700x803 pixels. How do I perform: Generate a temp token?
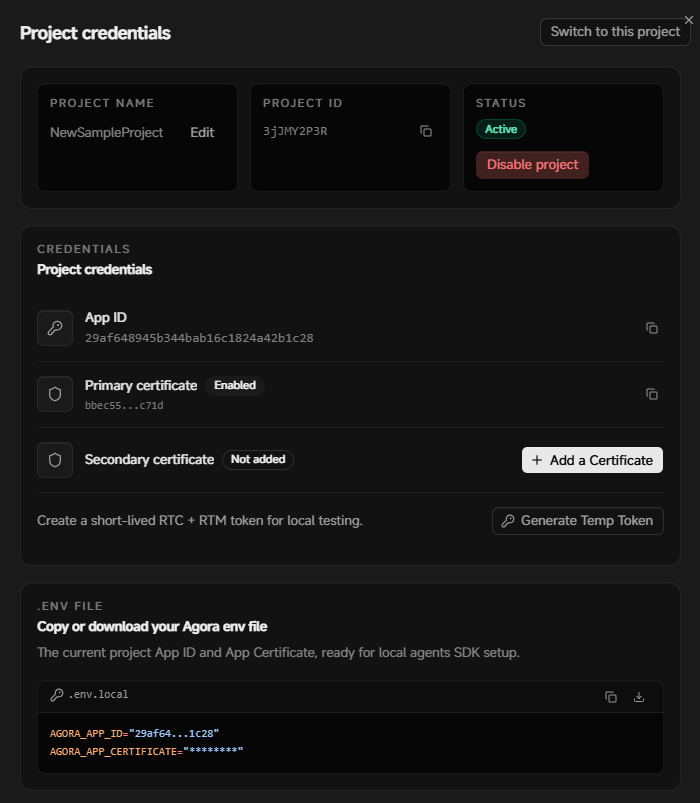(578, 521)
